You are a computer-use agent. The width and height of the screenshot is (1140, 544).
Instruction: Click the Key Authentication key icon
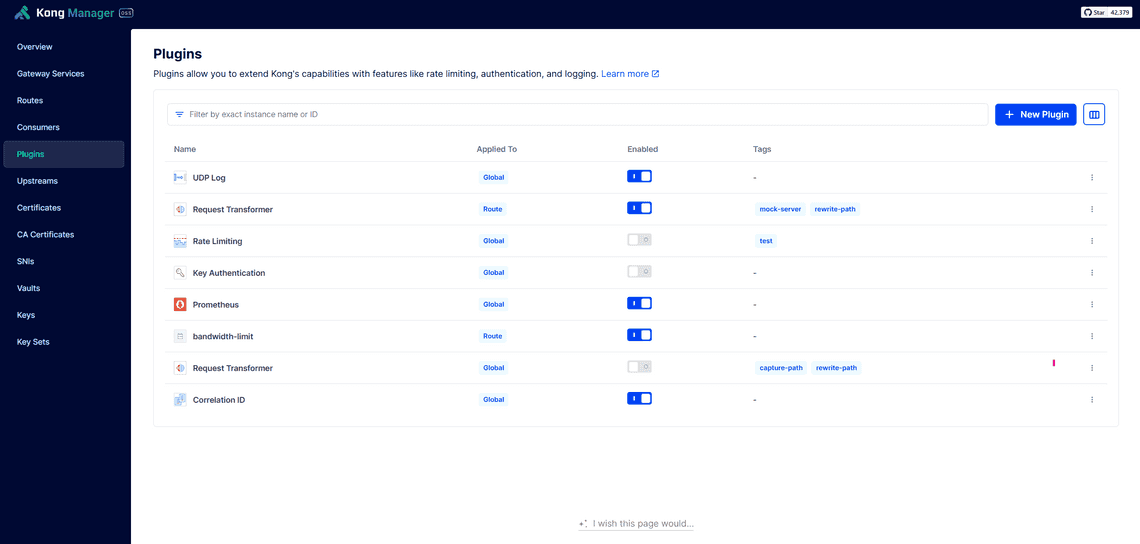[180, 273]
